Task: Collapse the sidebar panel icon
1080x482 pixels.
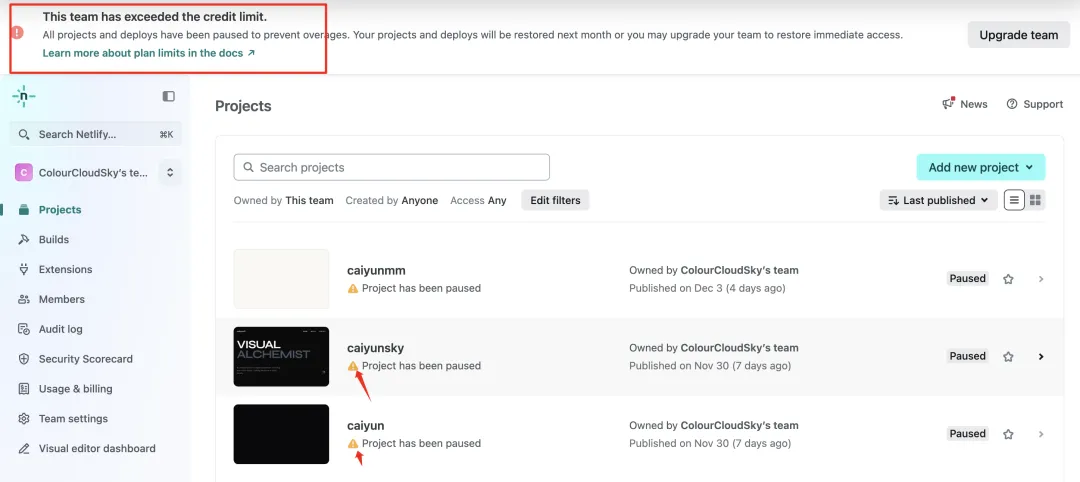Action: point(169,96)
